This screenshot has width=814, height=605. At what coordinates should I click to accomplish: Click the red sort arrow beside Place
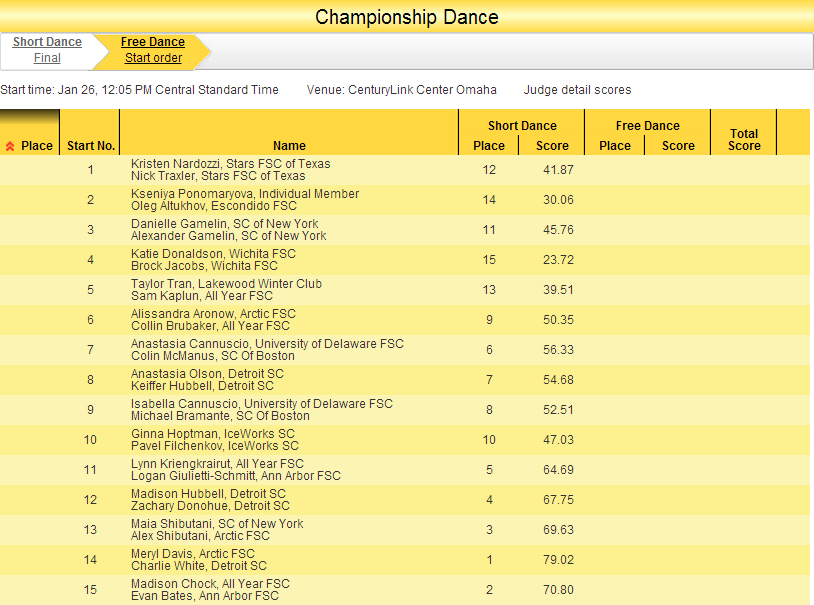(10, 146)
